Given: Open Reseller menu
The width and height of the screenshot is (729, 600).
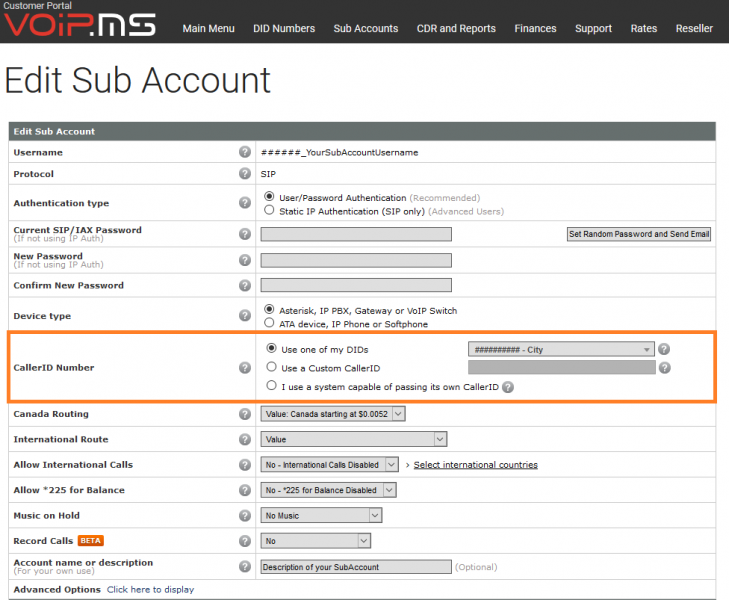Looking at the screenshot, I should click(694, 28).
